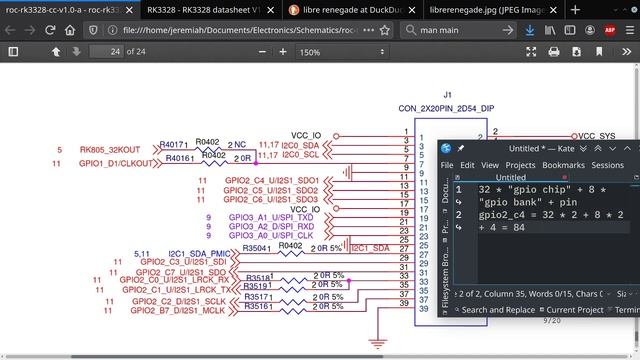This screenshot has width=640, height=360.
Task: Open a new Firefox tab
Action: (x=575, y=10)
